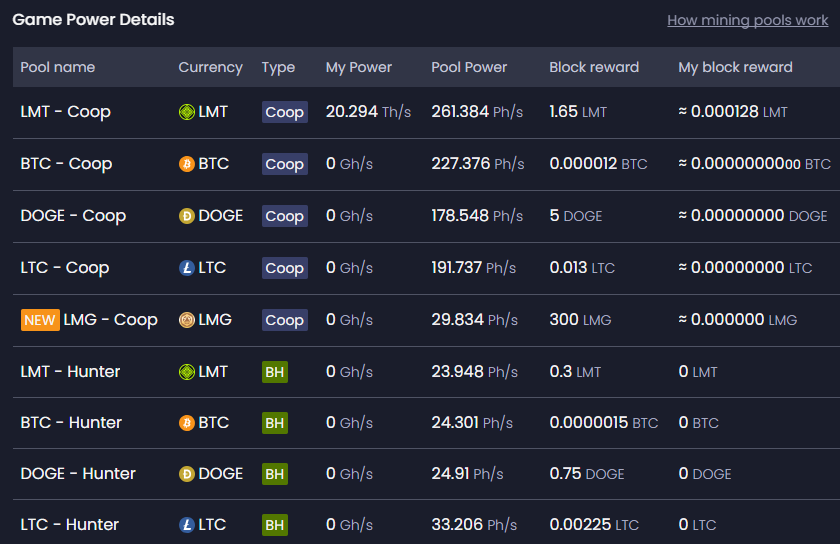Viewport: 840px width, 544px height.
Task: Click the 0.0000015 BTC block reward
Action: pos(604,423)
